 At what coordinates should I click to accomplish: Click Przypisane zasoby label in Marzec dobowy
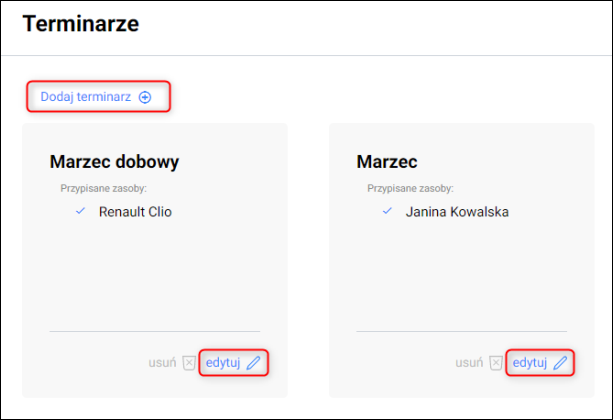point(103,188)
